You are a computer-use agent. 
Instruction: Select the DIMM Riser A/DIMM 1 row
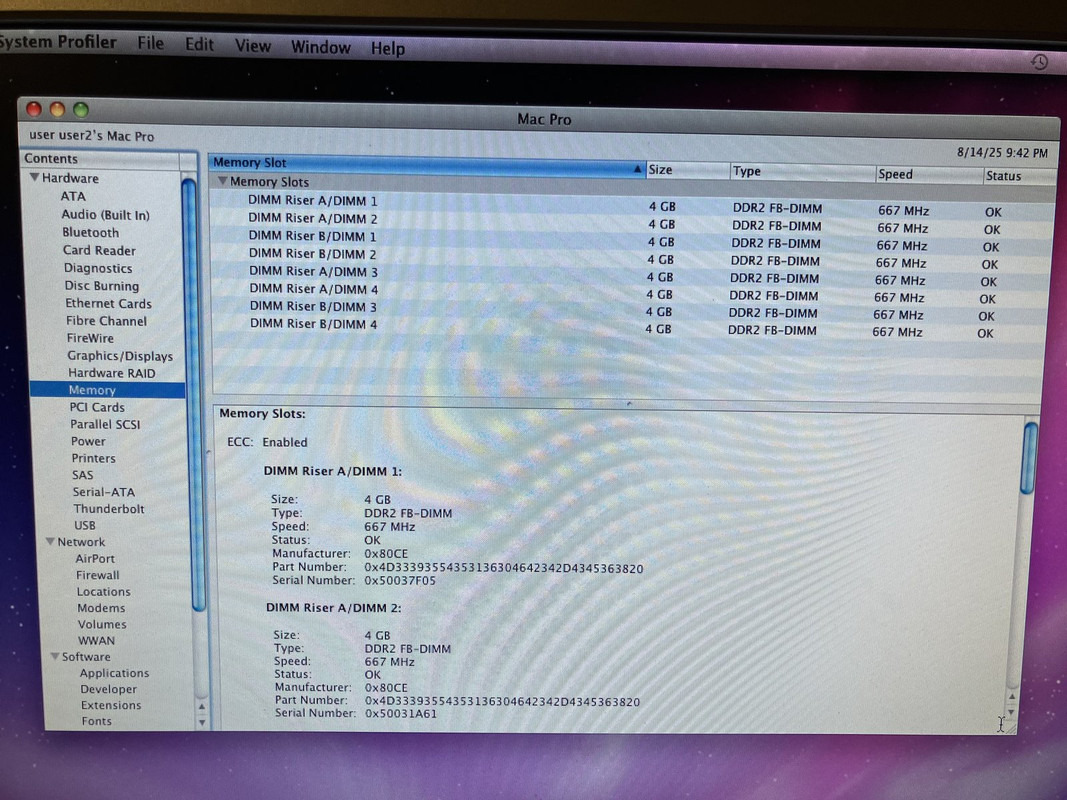tap(631, 205)
